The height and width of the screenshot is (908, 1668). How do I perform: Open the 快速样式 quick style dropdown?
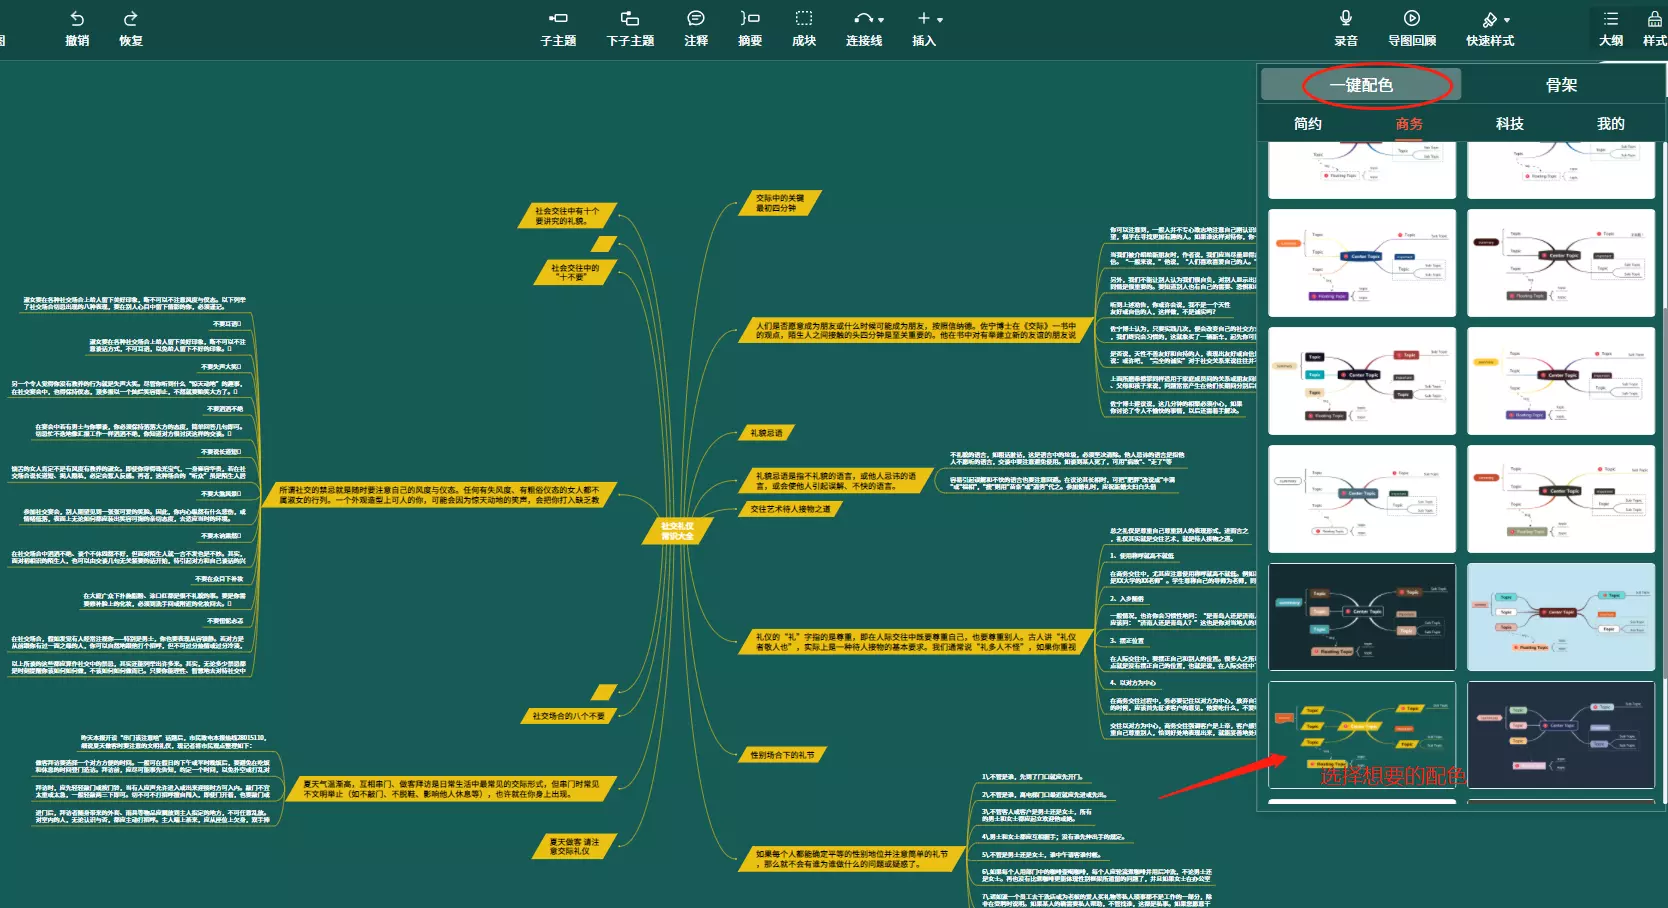pyautogui.click(x=1507, y=20)
